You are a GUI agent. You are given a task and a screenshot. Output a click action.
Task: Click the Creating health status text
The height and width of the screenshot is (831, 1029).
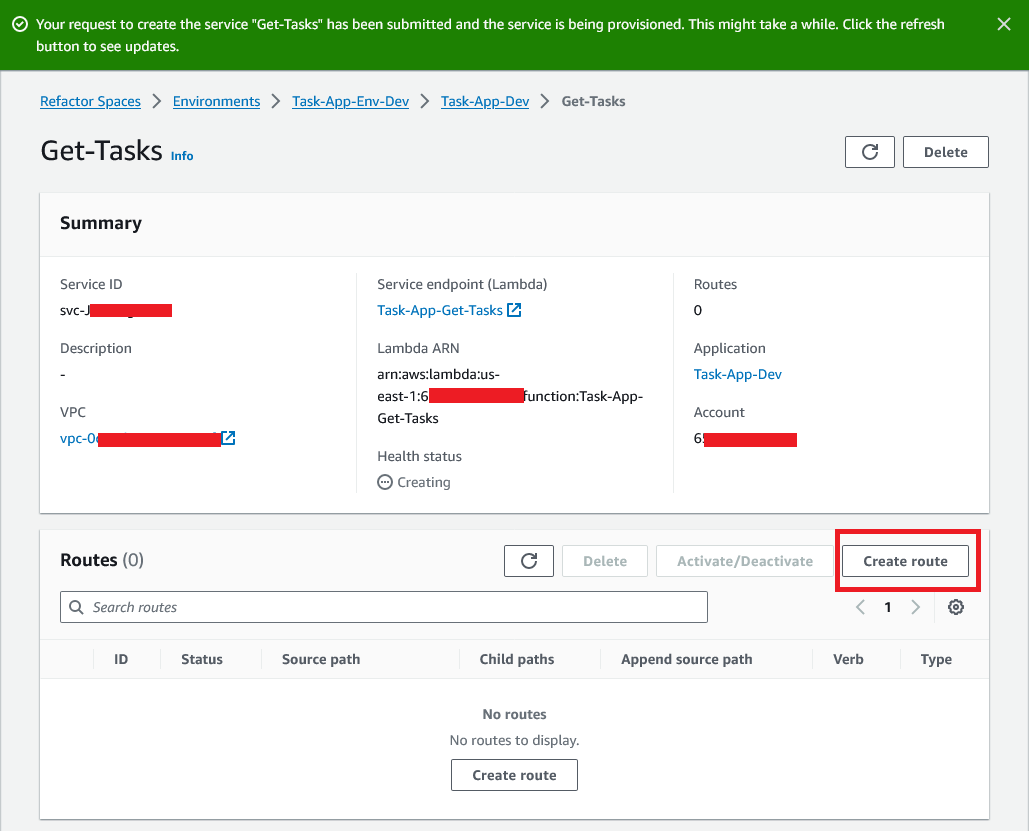424,482
